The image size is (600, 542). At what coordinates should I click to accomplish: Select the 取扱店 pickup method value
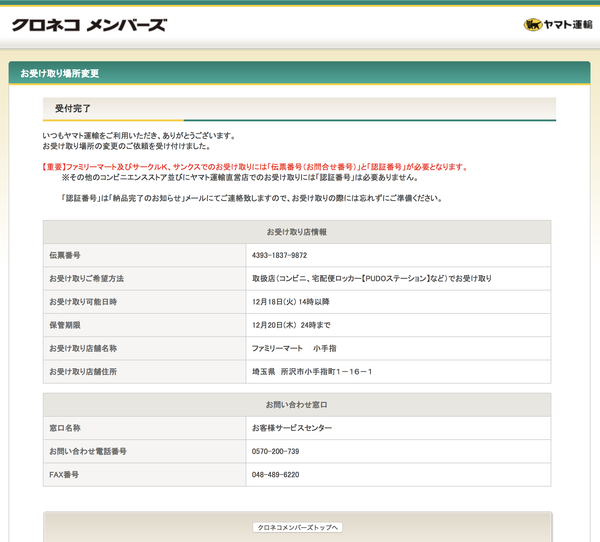[372, 279]
